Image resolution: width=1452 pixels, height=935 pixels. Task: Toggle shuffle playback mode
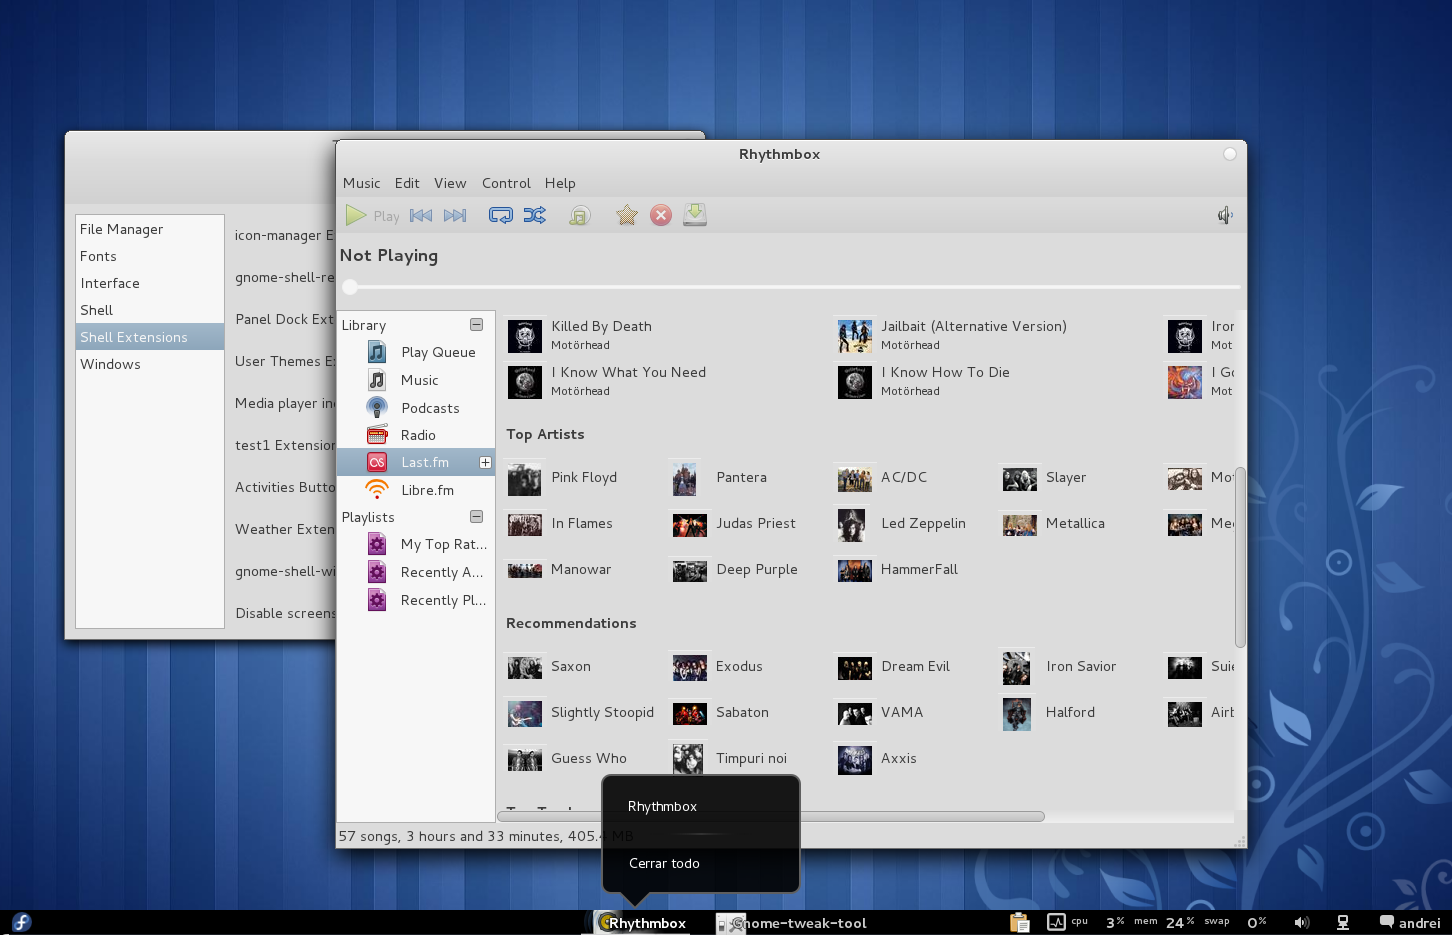[535, 214]
